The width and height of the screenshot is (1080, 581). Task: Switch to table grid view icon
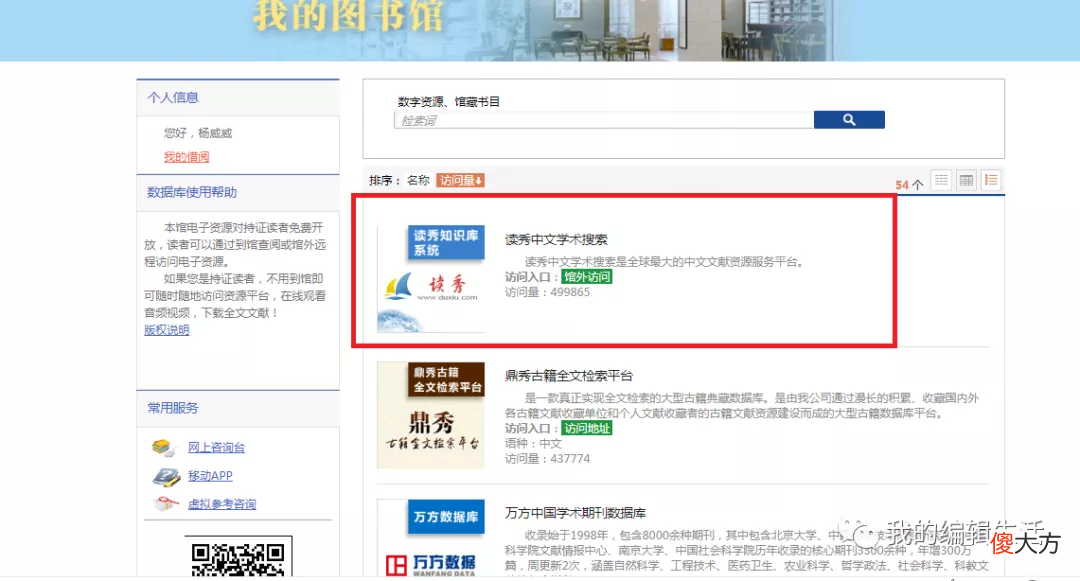[x=966, y=180]
